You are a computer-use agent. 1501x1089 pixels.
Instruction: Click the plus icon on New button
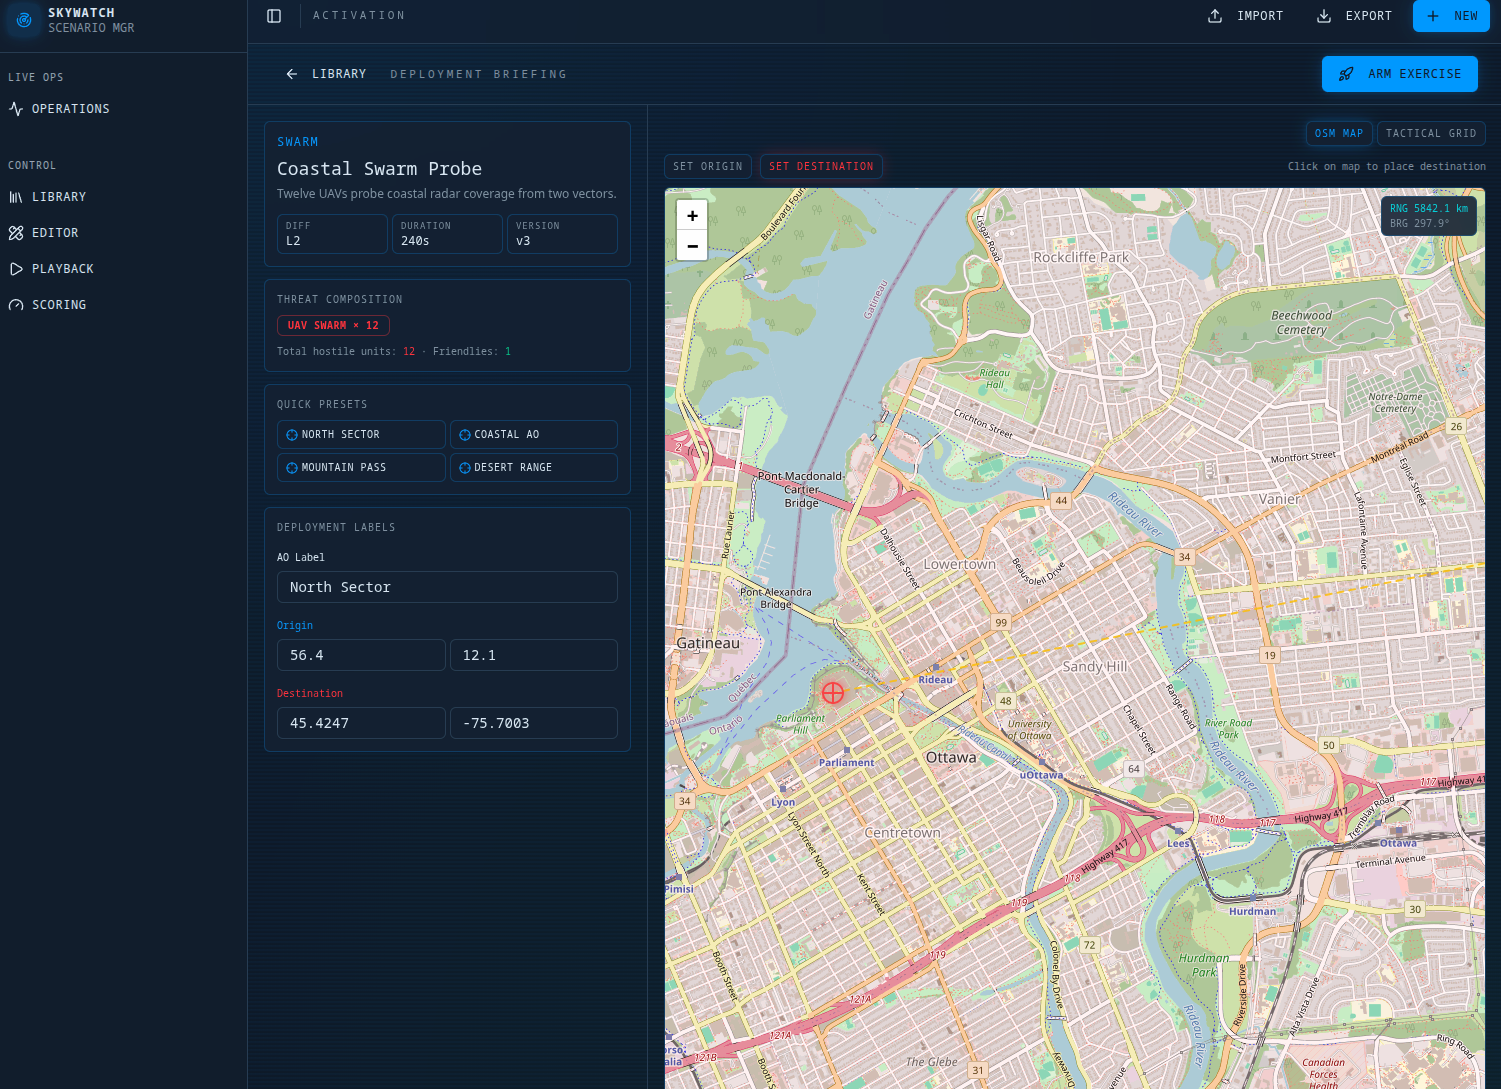coord(1433,16)
